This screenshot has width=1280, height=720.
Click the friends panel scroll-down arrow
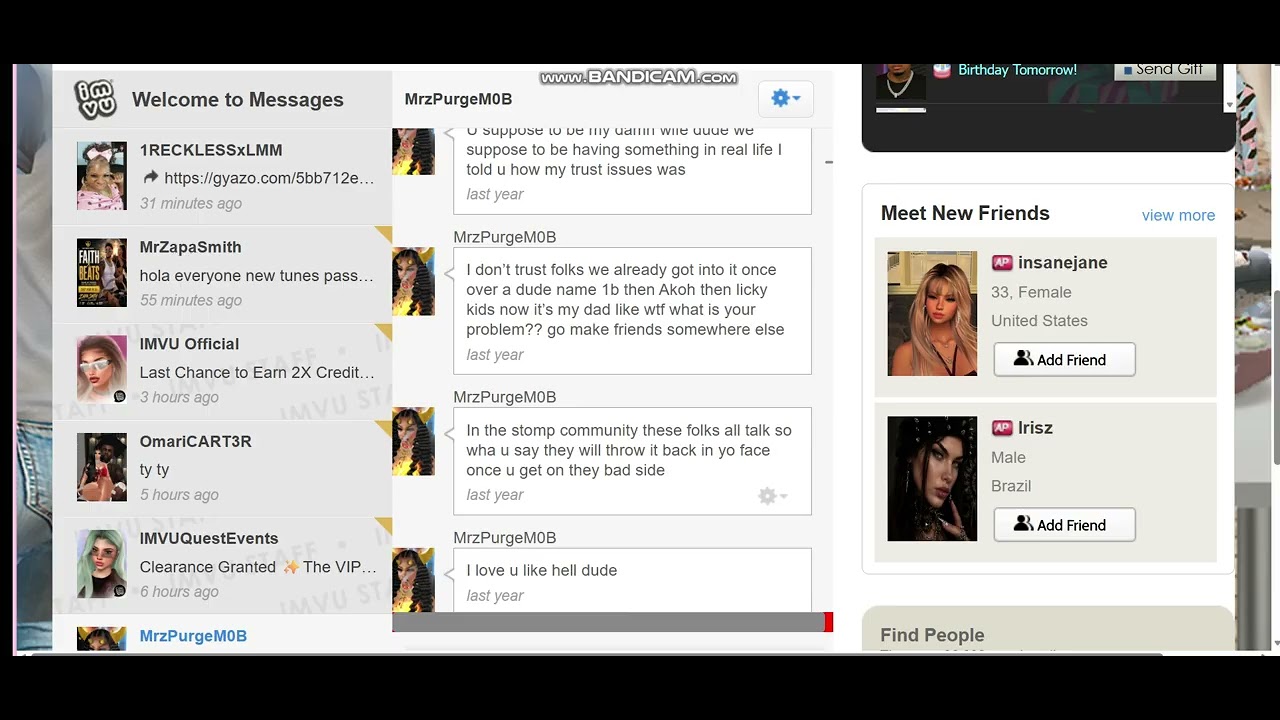tap(1230, 104)
